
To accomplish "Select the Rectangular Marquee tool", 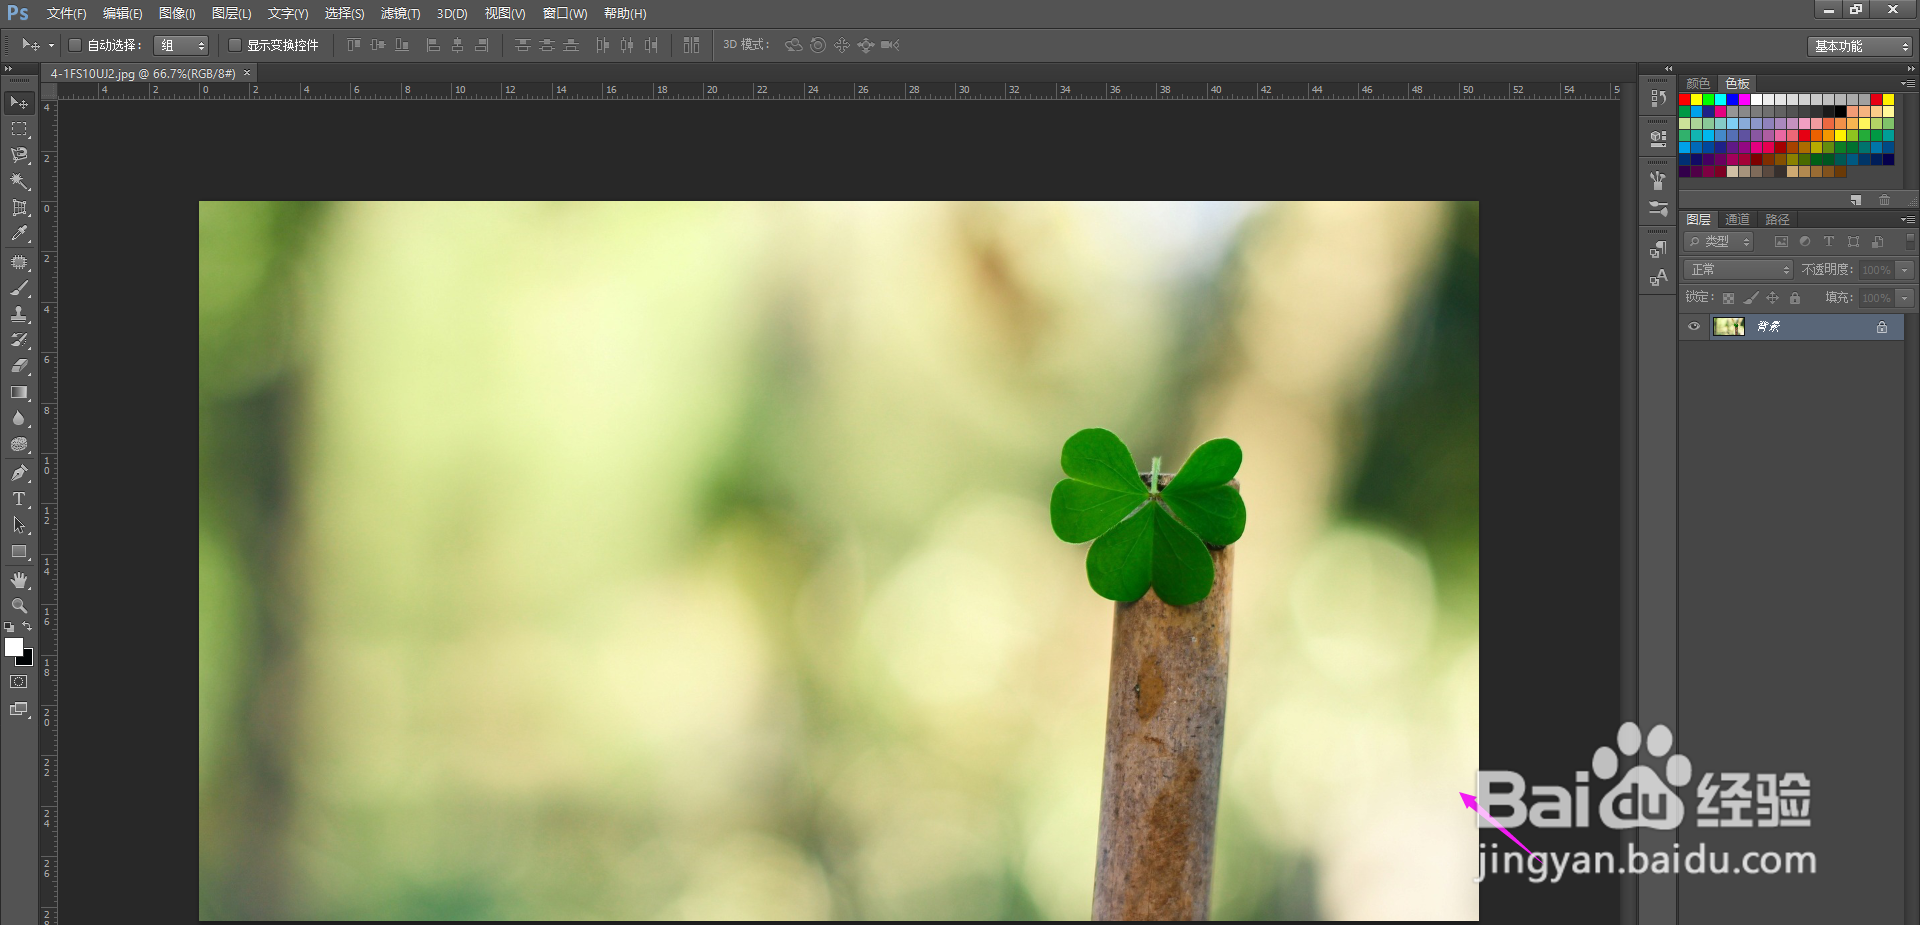I will click(19, 129).
